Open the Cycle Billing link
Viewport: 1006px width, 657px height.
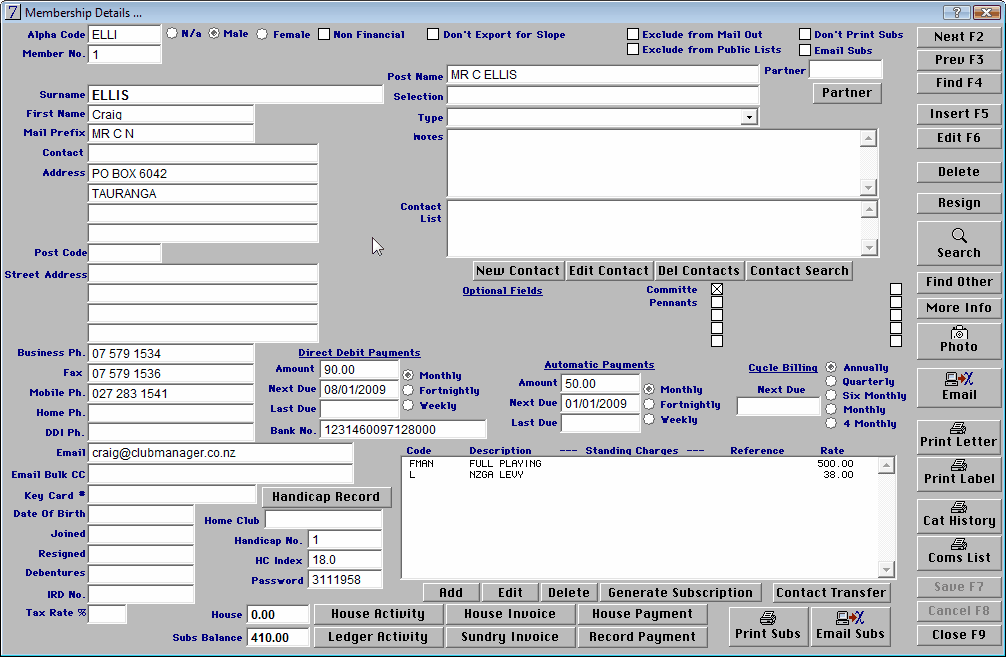[783, 368]
